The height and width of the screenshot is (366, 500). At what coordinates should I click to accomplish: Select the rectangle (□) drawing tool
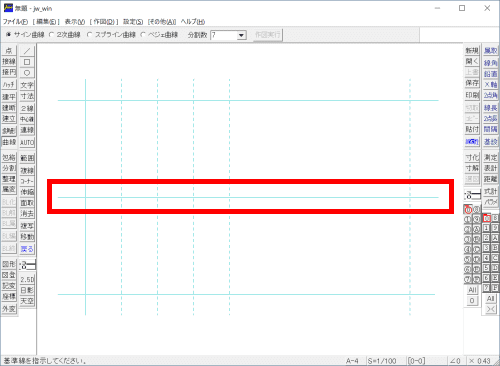tap(27, 62)
